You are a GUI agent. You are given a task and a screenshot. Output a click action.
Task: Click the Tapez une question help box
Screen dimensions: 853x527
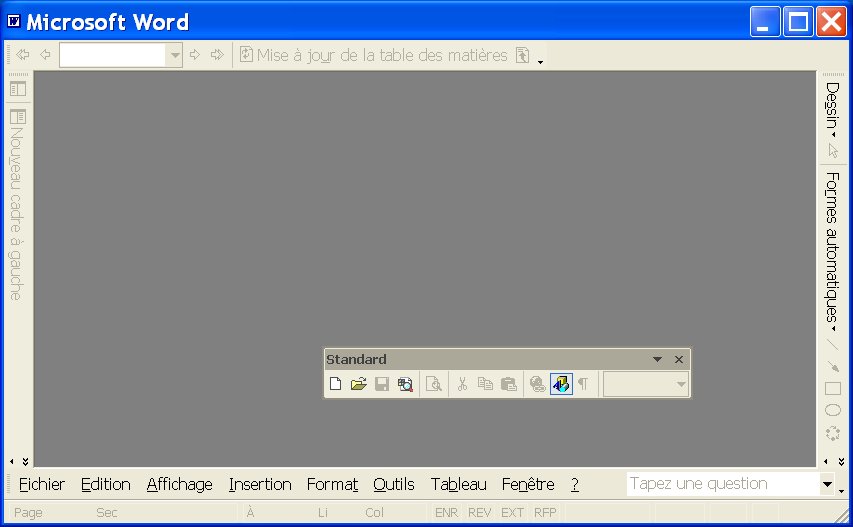coord(724,484)
